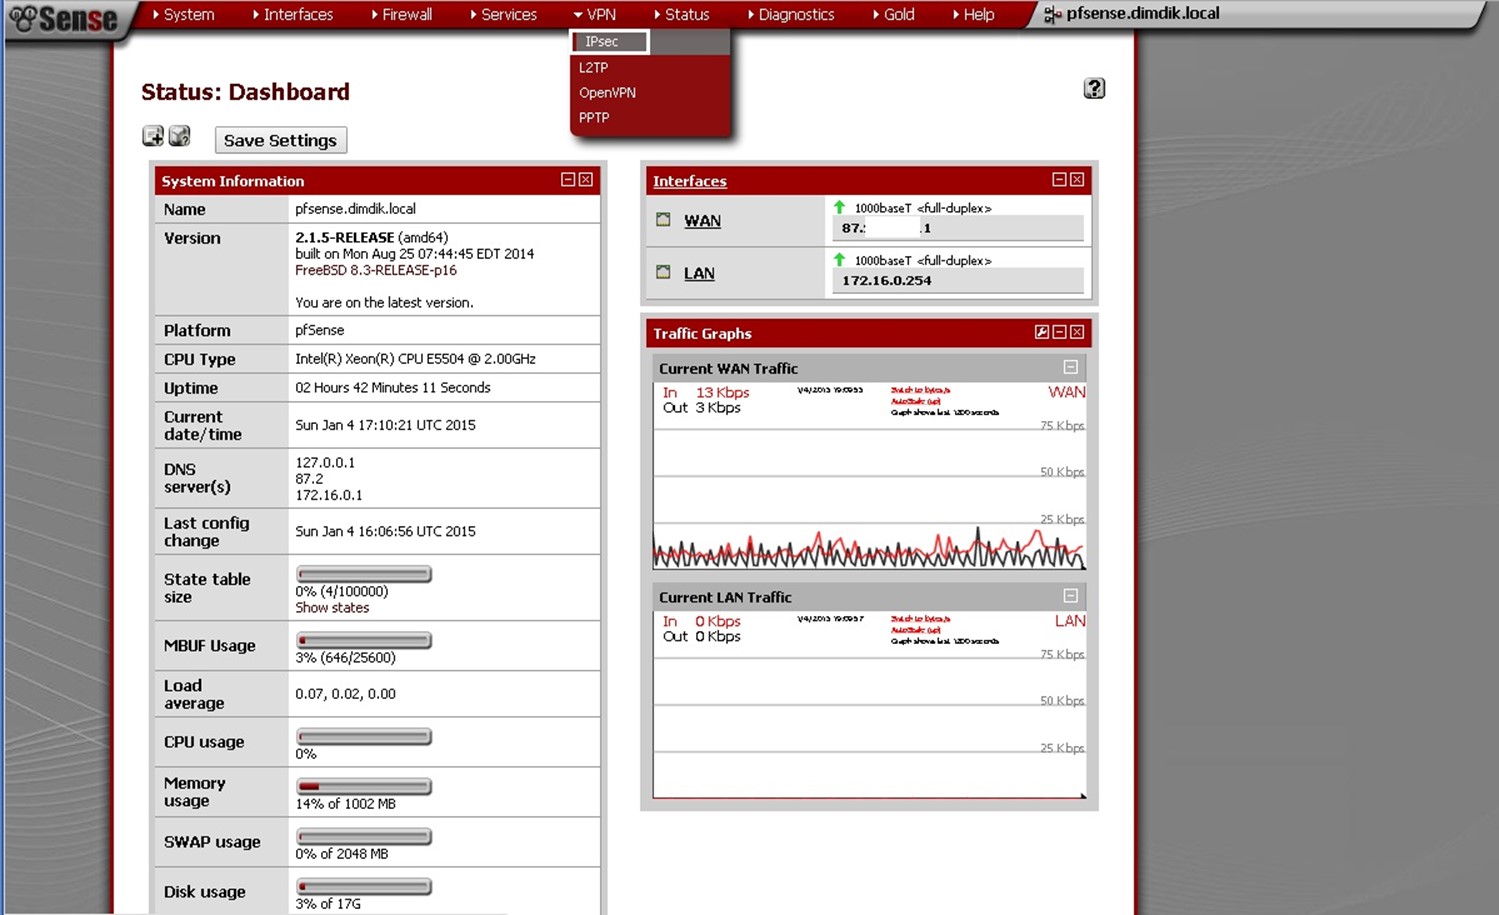Viewport: 1499px width, 915px height.
Task: Click the Disk usage progress bar
Action: pos(364,886)
